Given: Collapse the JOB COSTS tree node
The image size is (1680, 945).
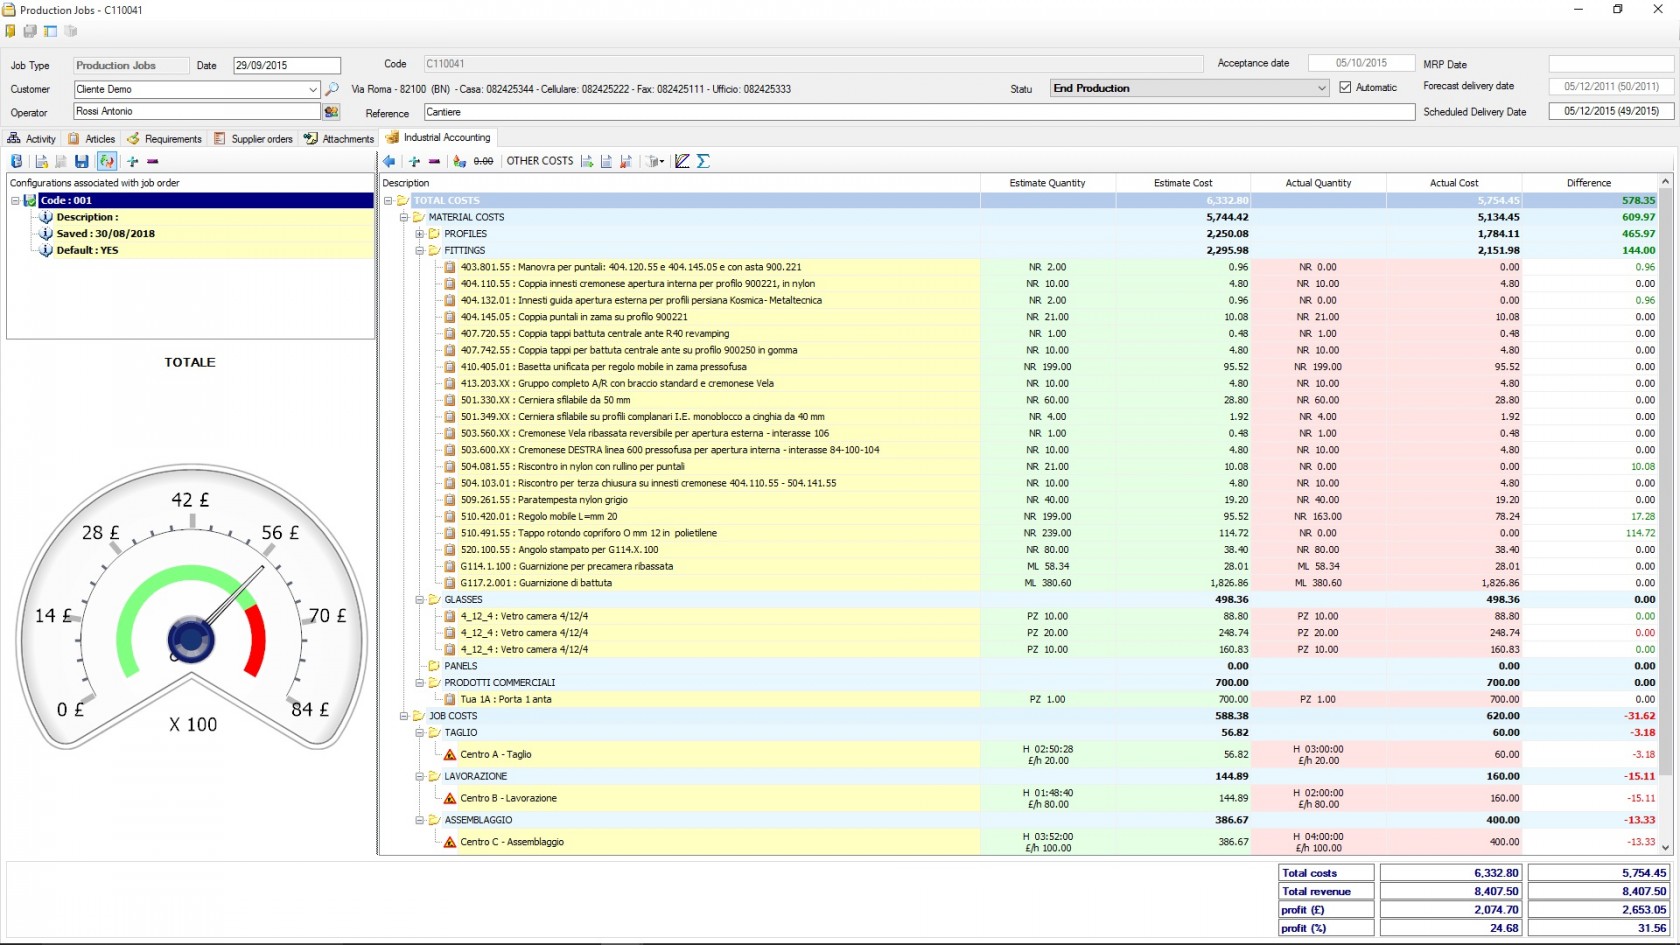Looking at the screenshot, I should pyautogui.click(x=404, y=716).
